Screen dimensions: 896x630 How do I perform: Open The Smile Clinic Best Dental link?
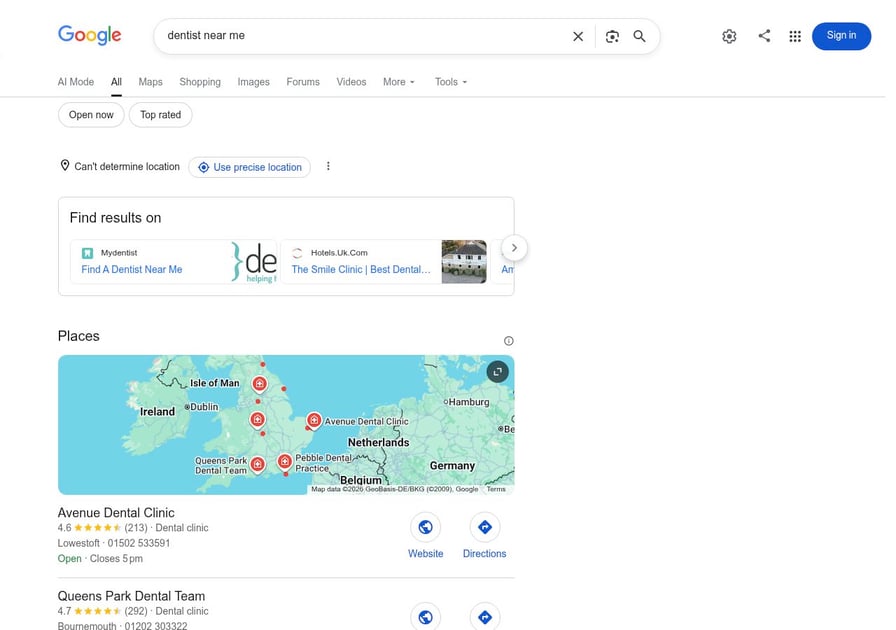point(361,269)
